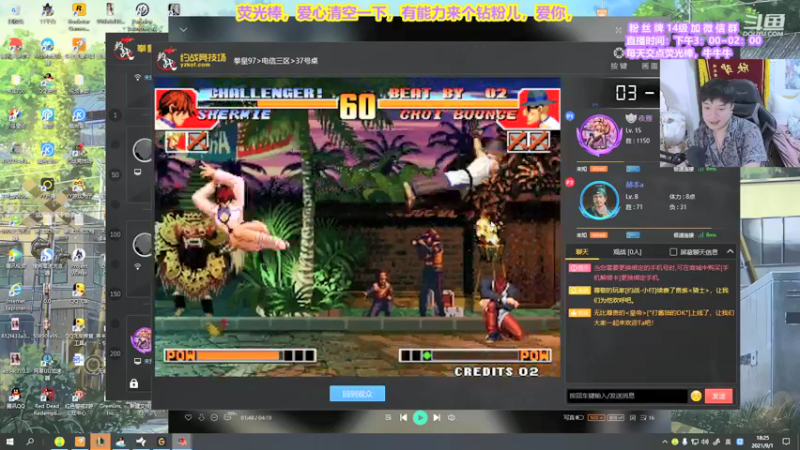Open the 腾讯QQ penguin desktop icon
The width and height of the screenshot is (800, 450).
(x=15, y=398)
